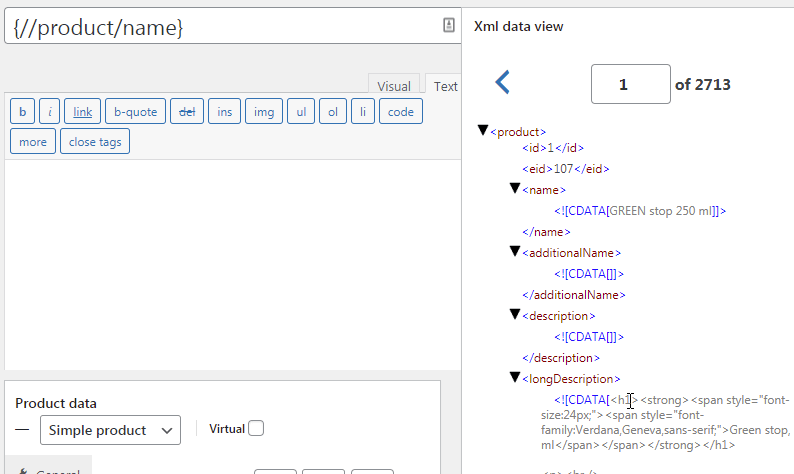Image resolution: width=794 pixels, height=474 pixels.
Task: Click the li list item button
Action: [x=364, y=112]
